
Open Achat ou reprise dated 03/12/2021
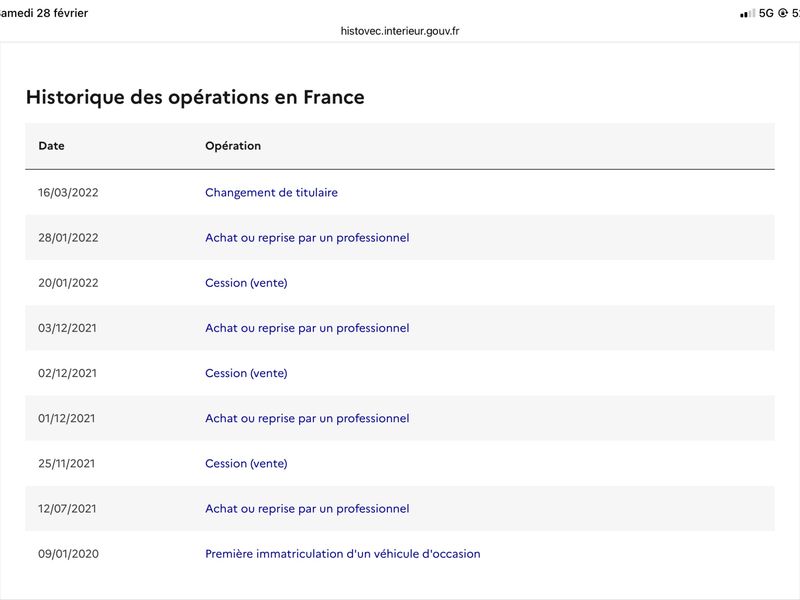pos(307,328)
